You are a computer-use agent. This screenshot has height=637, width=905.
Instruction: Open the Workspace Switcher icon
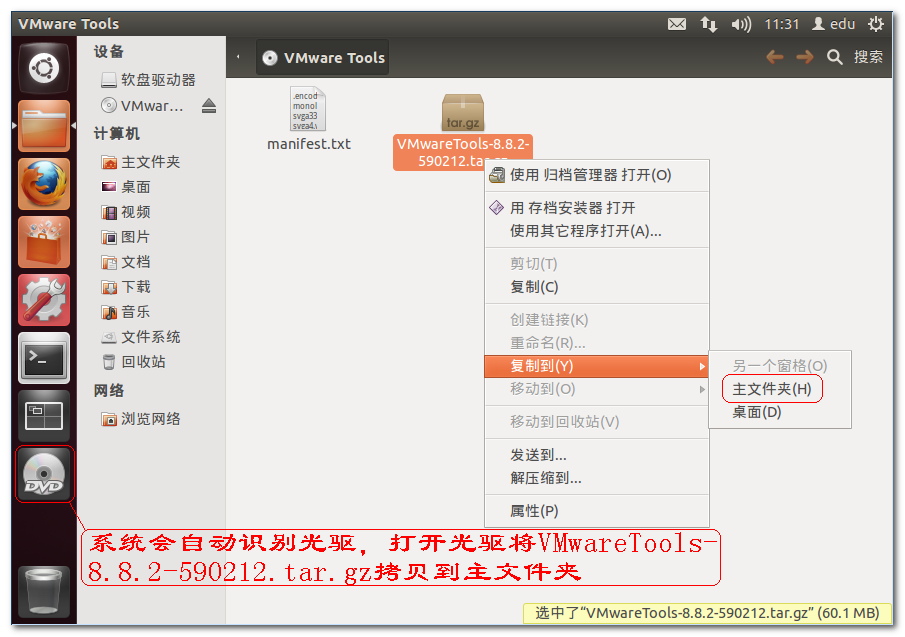click(44, 415)
